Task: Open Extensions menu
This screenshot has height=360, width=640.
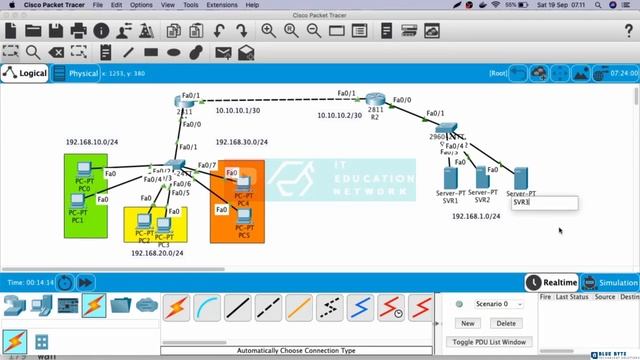Action: (222, 5)
